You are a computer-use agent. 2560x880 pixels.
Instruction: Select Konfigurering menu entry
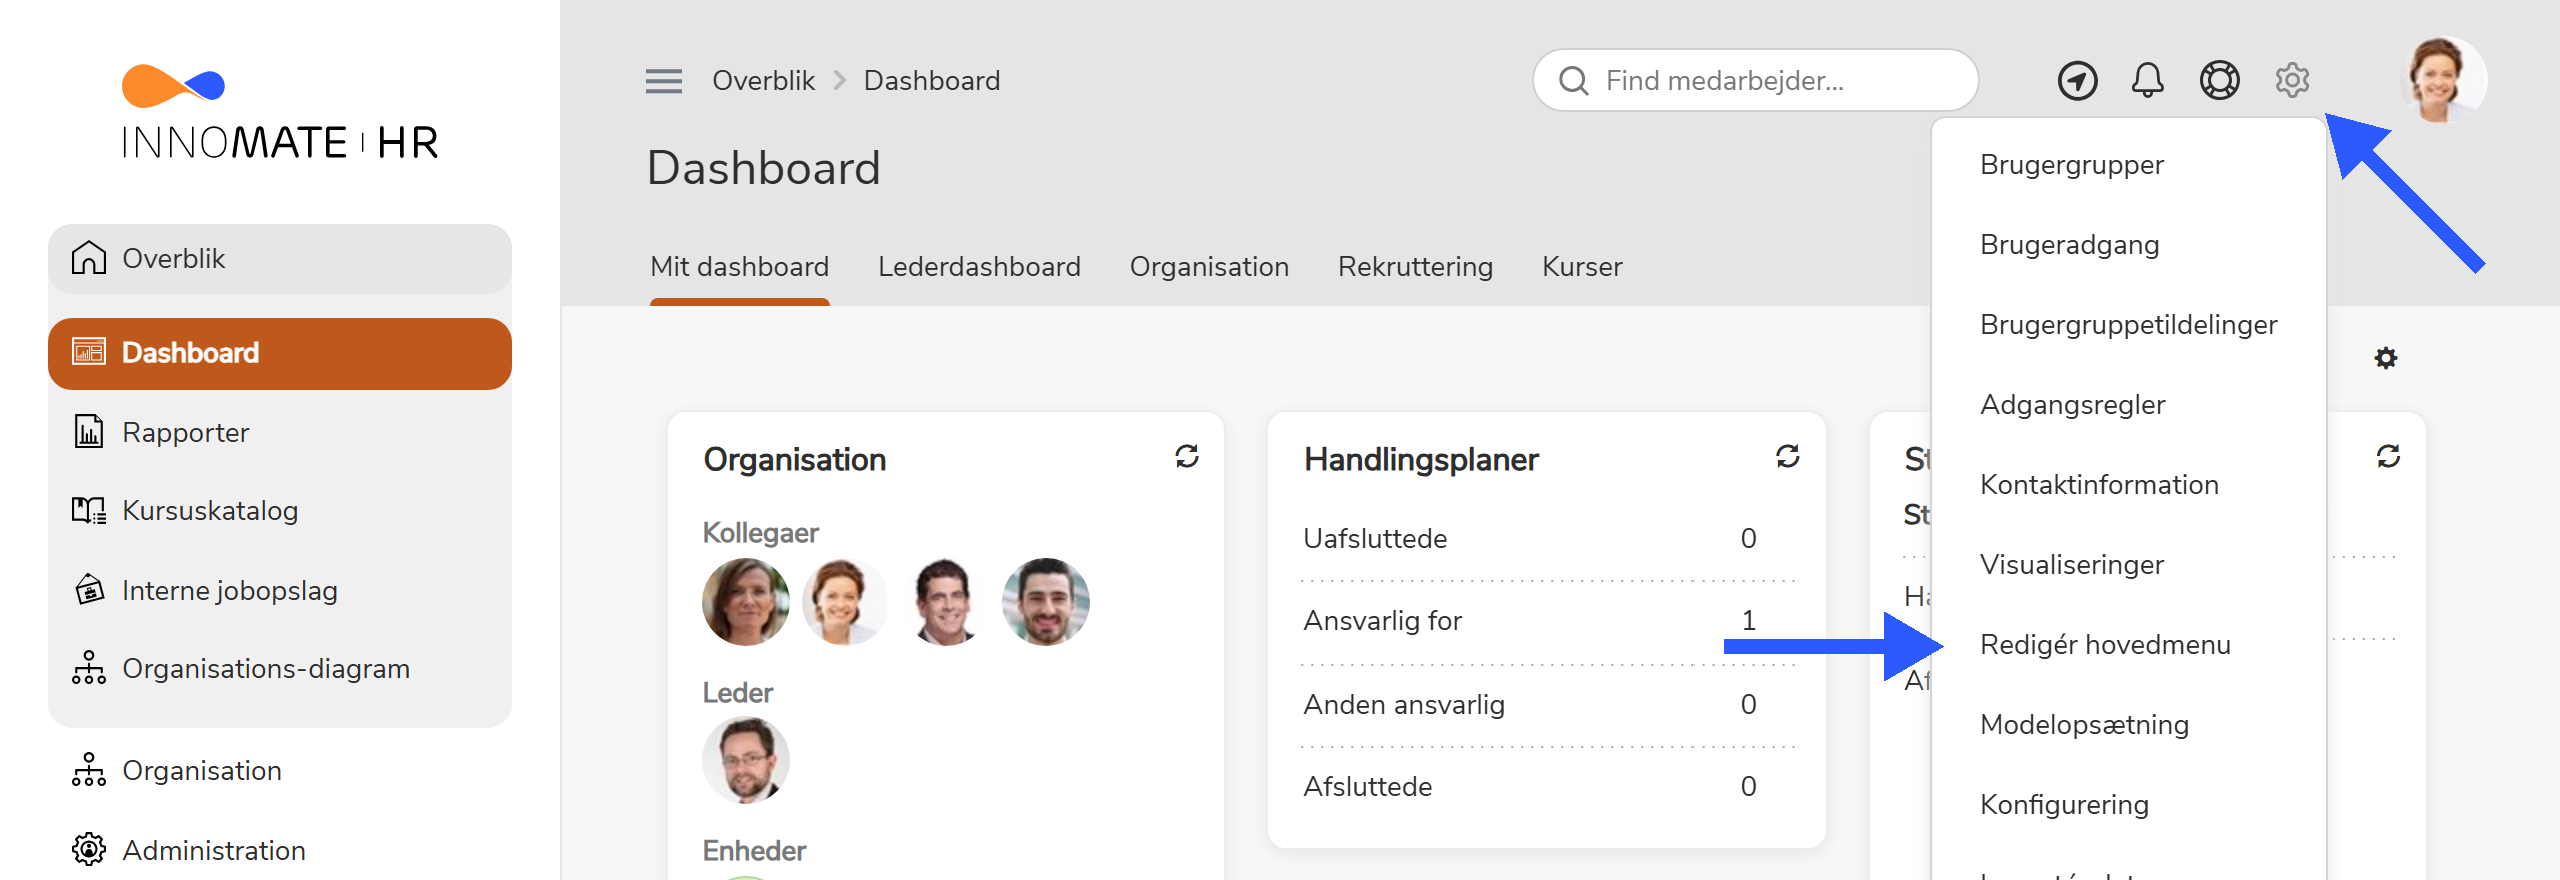[x=2129, y=805]
